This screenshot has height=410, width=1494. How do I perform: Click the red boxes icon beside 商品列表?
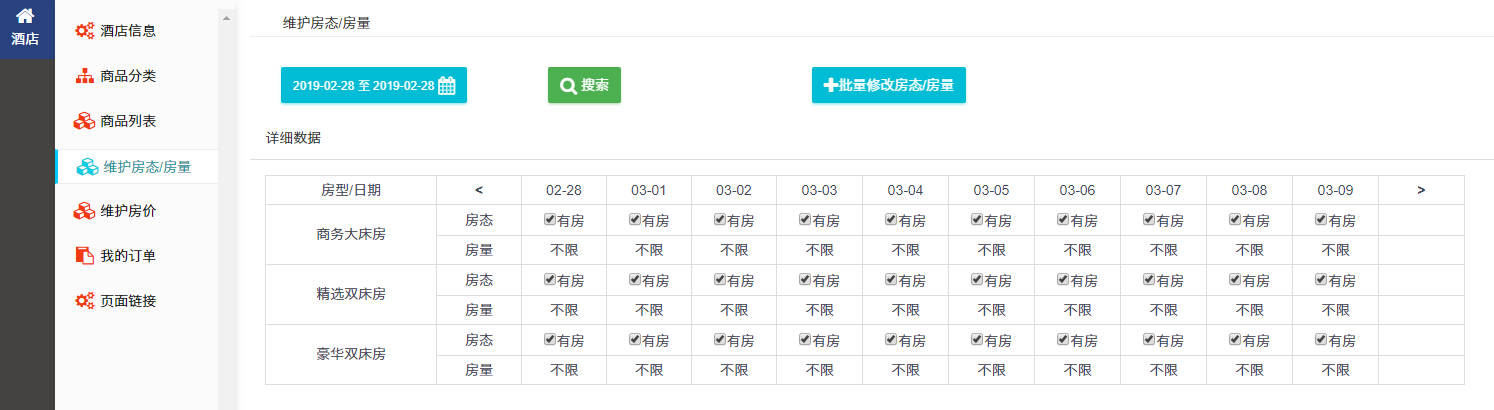click(85, 121)
